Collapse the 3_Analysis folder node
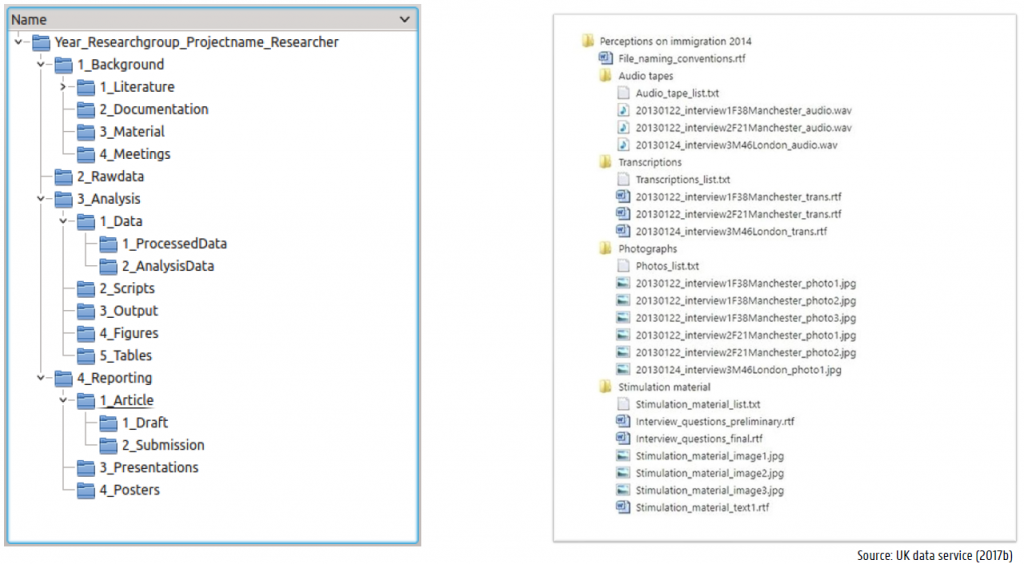The image size is (1024, 564). click(x=39, y=199)
